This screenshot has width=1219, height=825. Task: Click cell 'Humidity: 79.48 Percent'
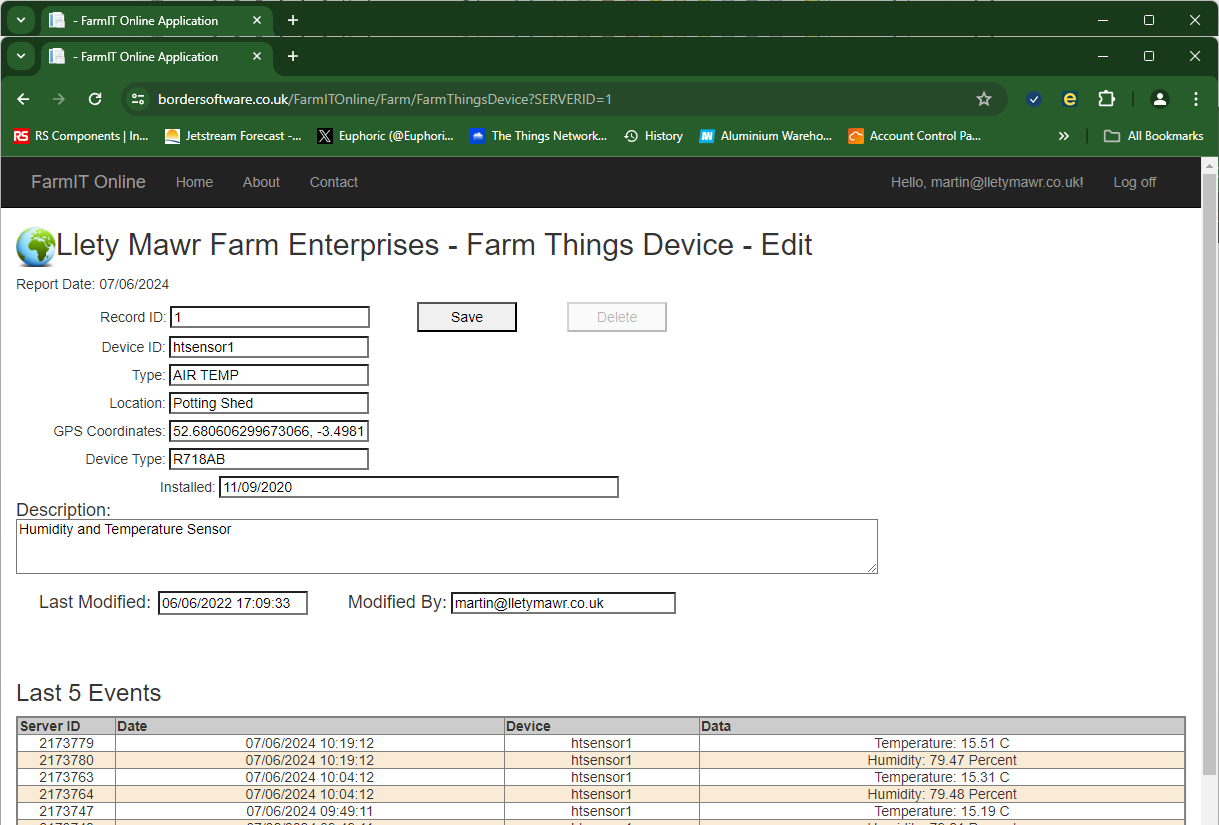click(942, 794)
